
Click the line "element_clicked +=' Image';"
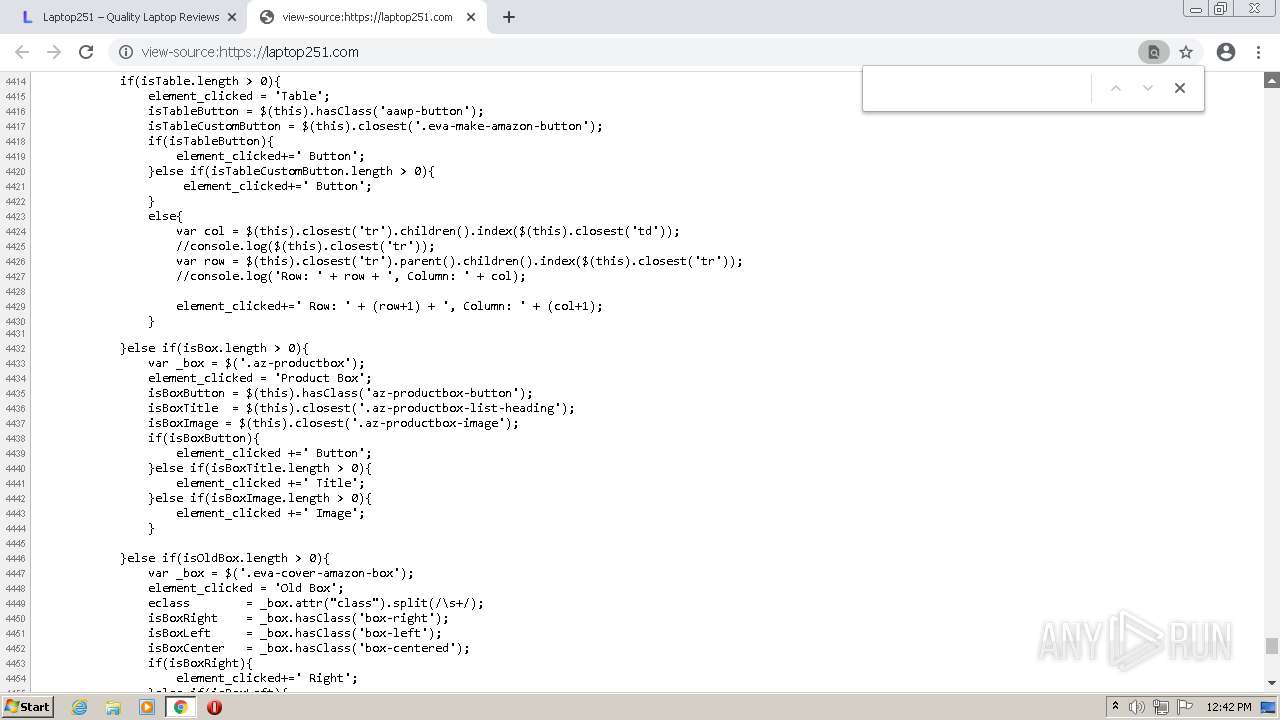pyautogui.click(x=270, y=513)
